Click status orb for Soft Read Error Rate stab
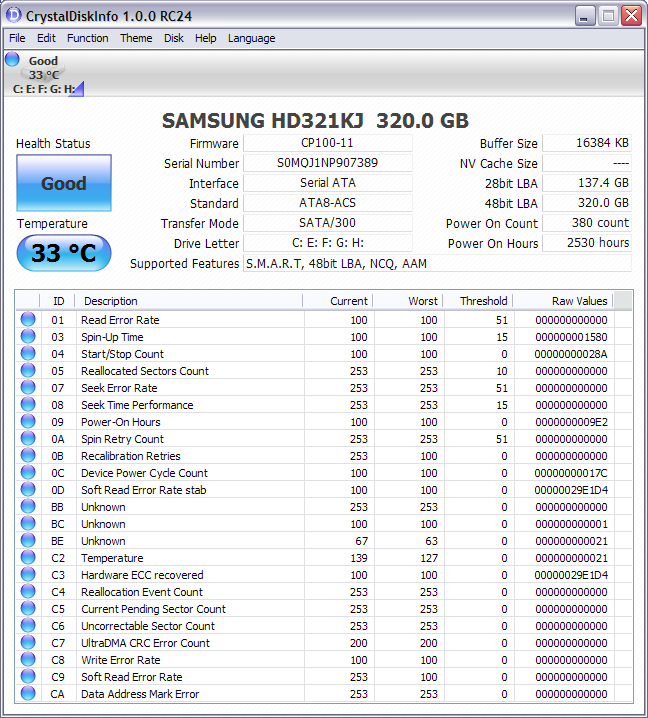This screenshot has height=718, width=648. tap(28, 489)
